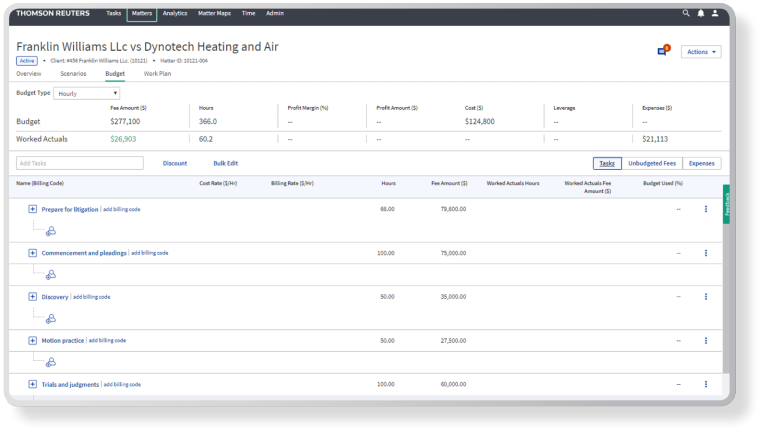768x432 pixels.
Task: Open kebab menu for Prepare for litigation
Action: click(706, 209)
